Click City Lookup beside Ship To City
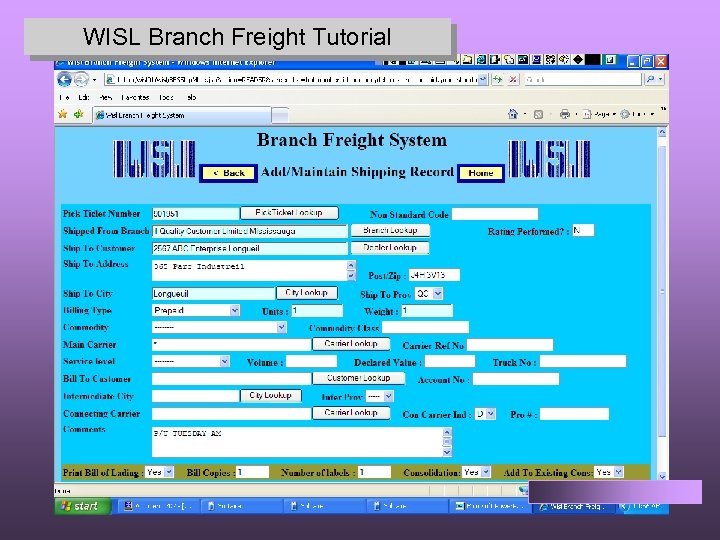Viewport: 720px width, 540px height. pyautogui.click(x=306, y=292)
